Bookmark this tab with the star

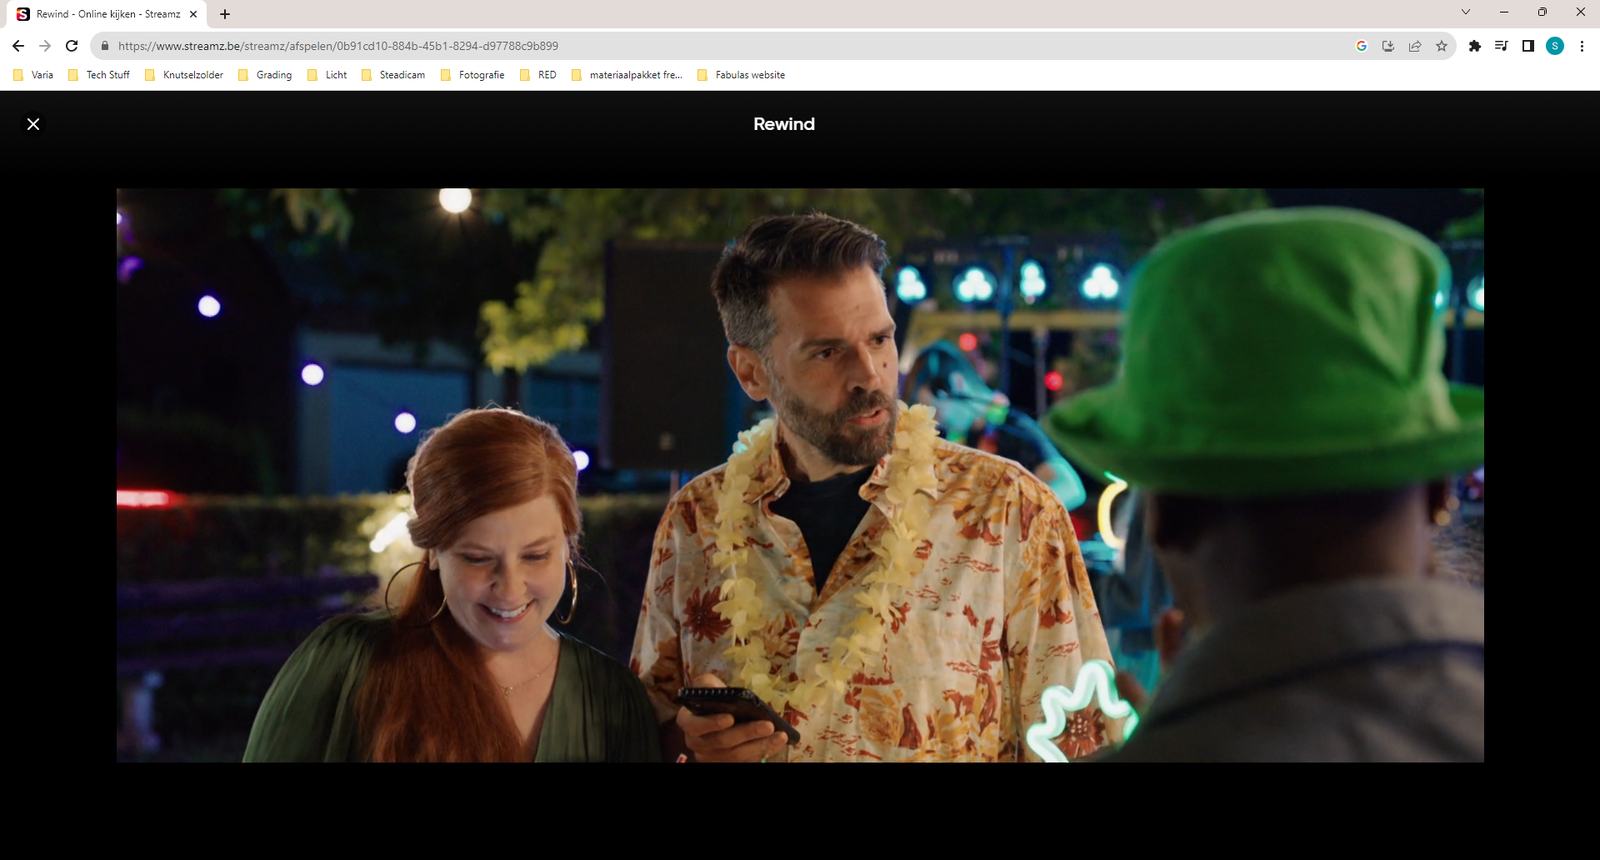(1441, 46)
